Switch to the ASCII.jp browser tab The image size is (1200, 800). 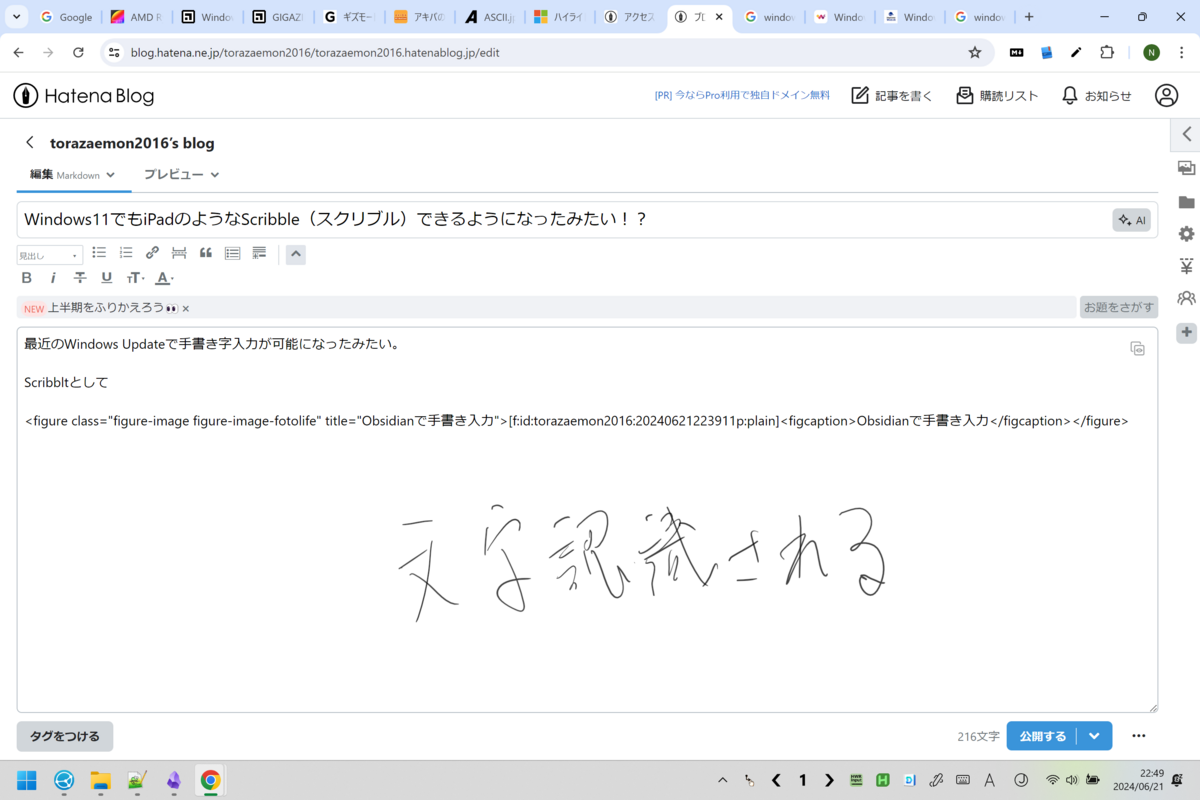(490, 17)
